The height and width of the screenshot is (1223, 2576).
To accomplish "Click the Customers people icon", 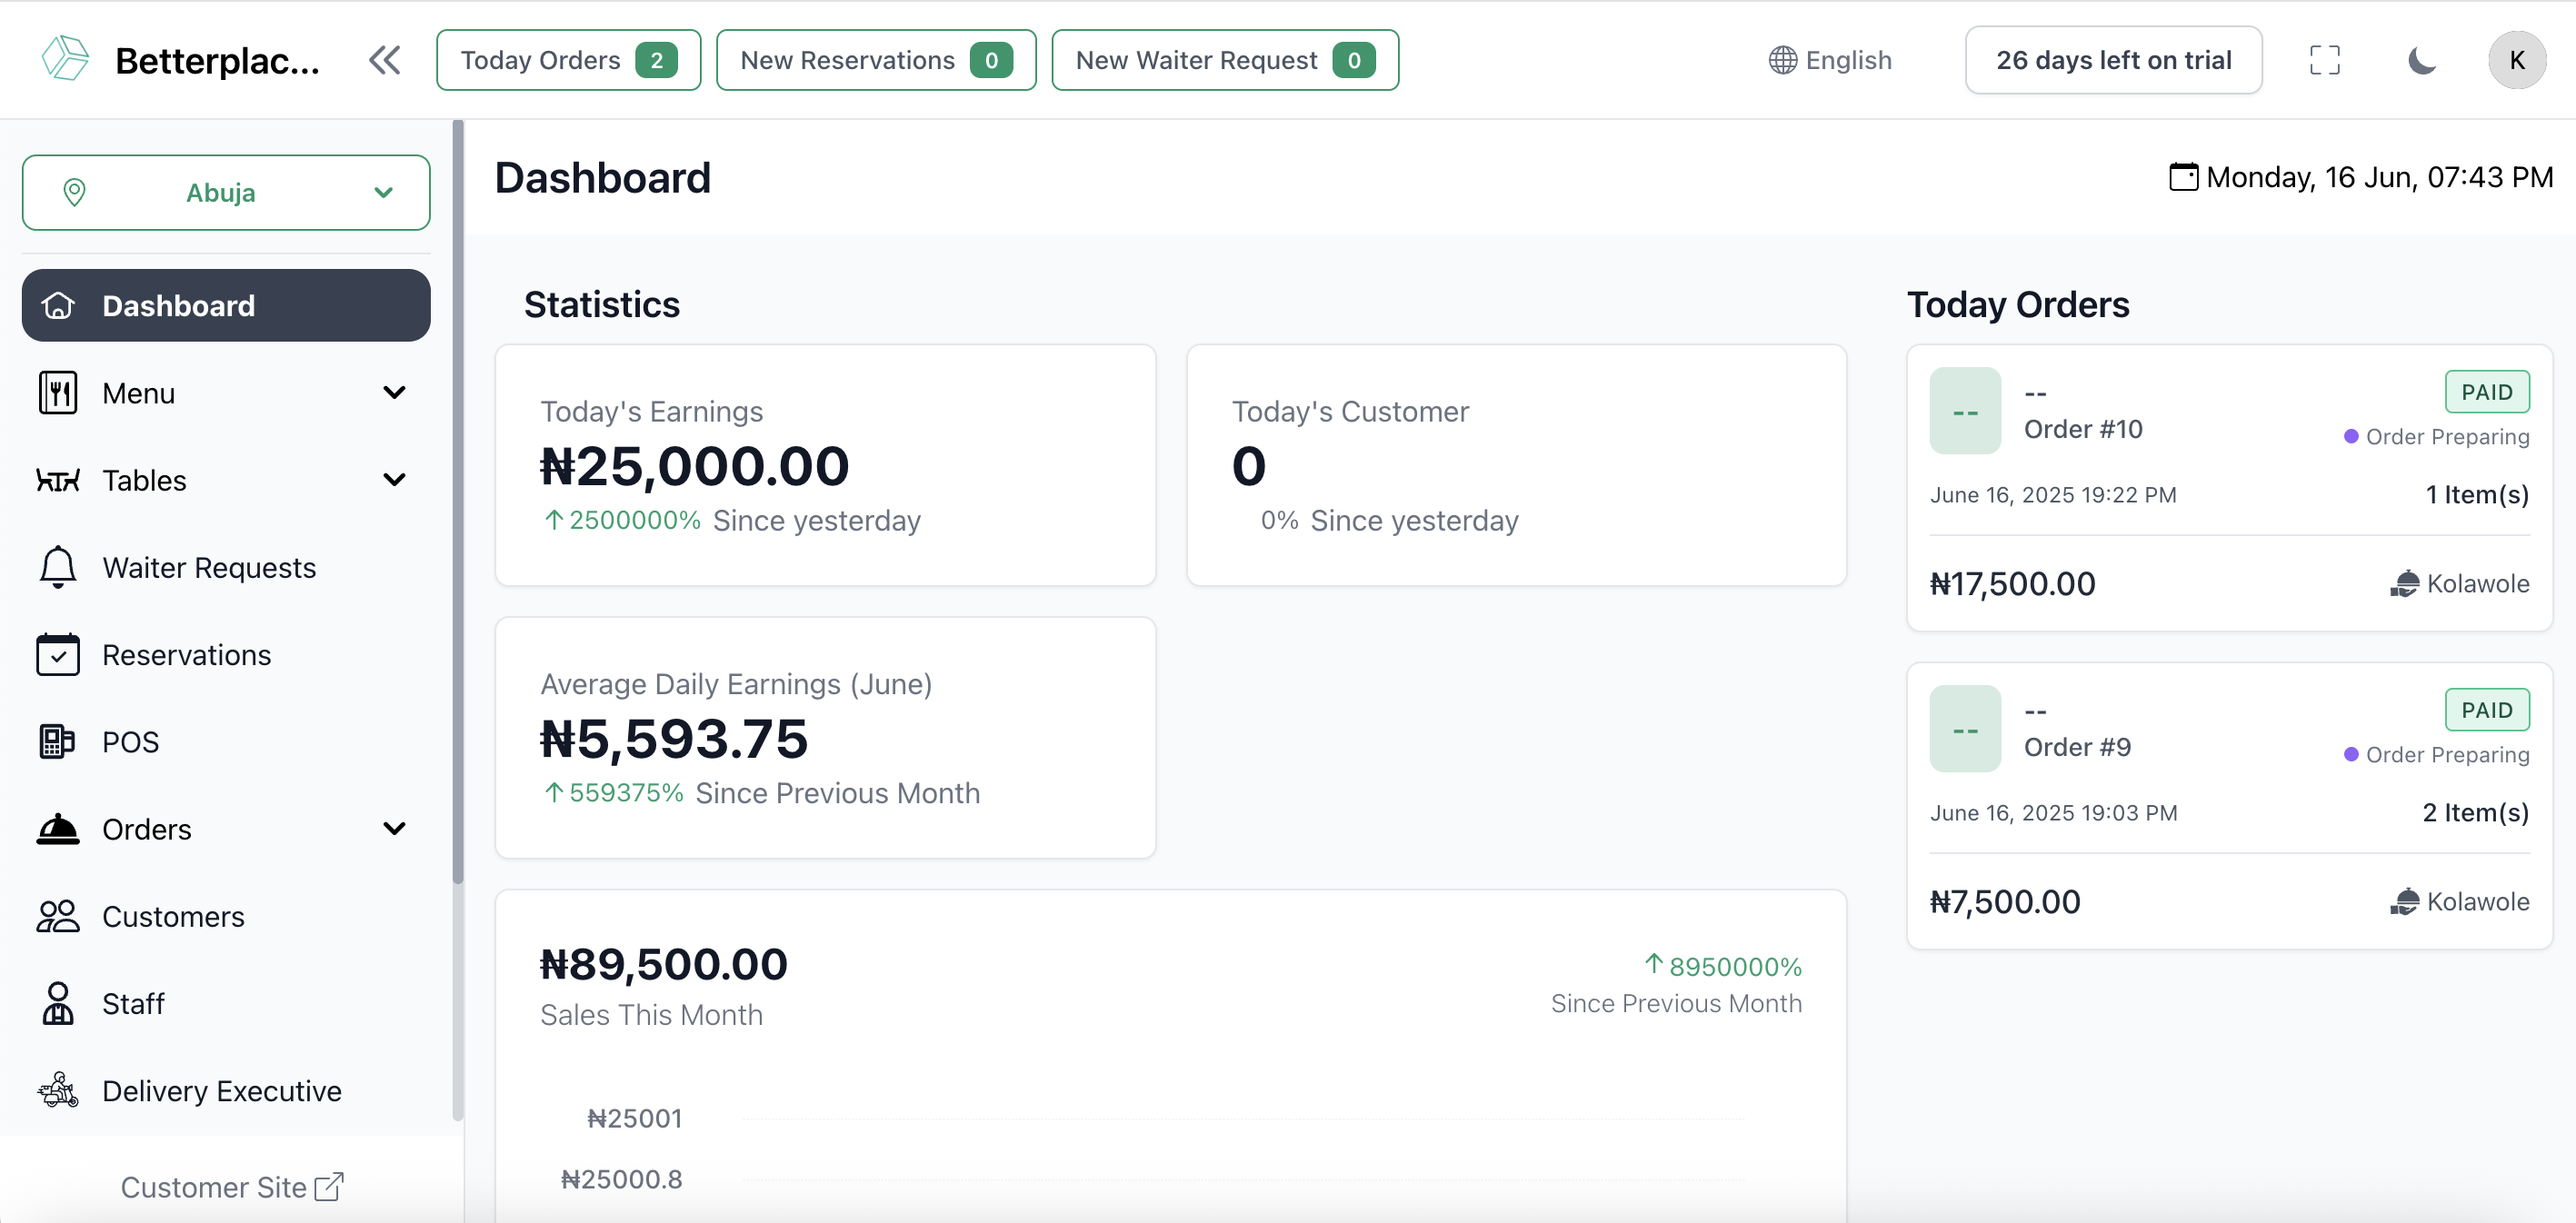I will click(58, 916).
